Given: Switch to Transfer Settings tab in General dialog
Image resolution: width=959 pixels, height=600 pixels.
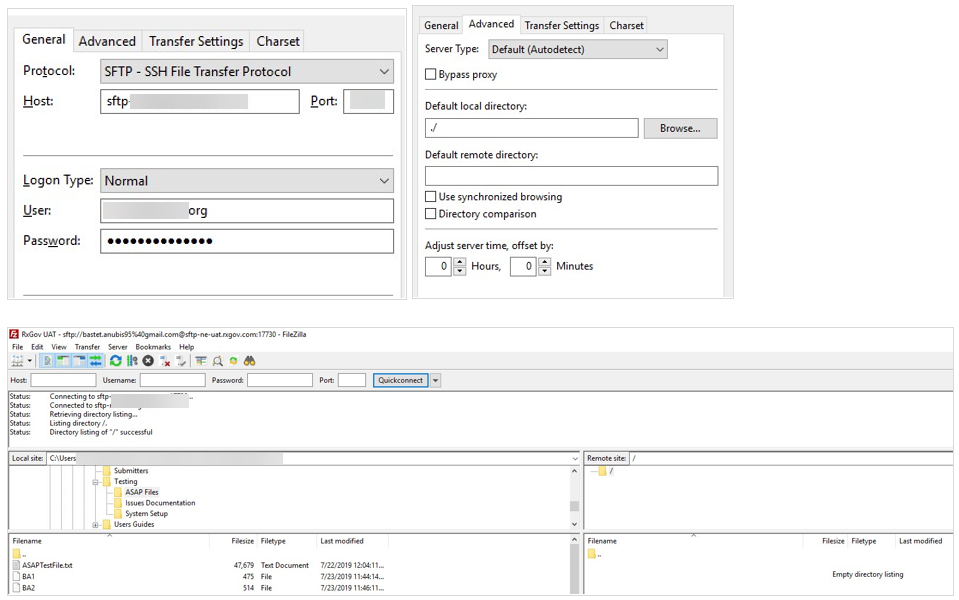Looking at the screenshot, I should tap(196, 41).
